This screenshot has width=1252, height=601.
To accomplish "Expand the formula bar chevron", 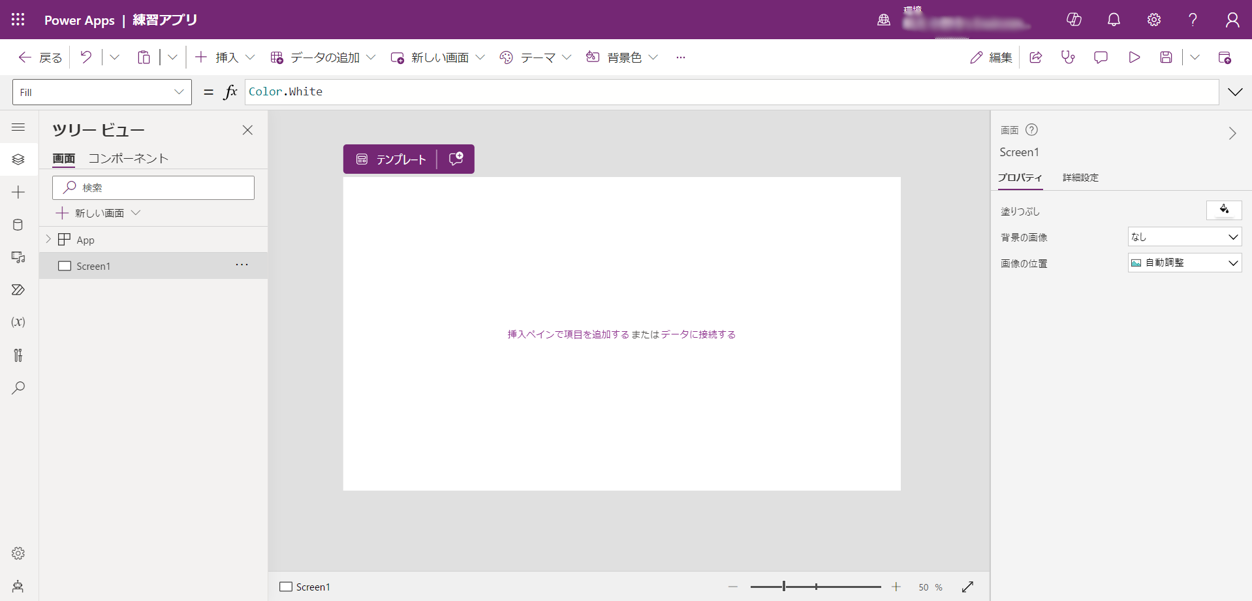I will (1236, 92).
